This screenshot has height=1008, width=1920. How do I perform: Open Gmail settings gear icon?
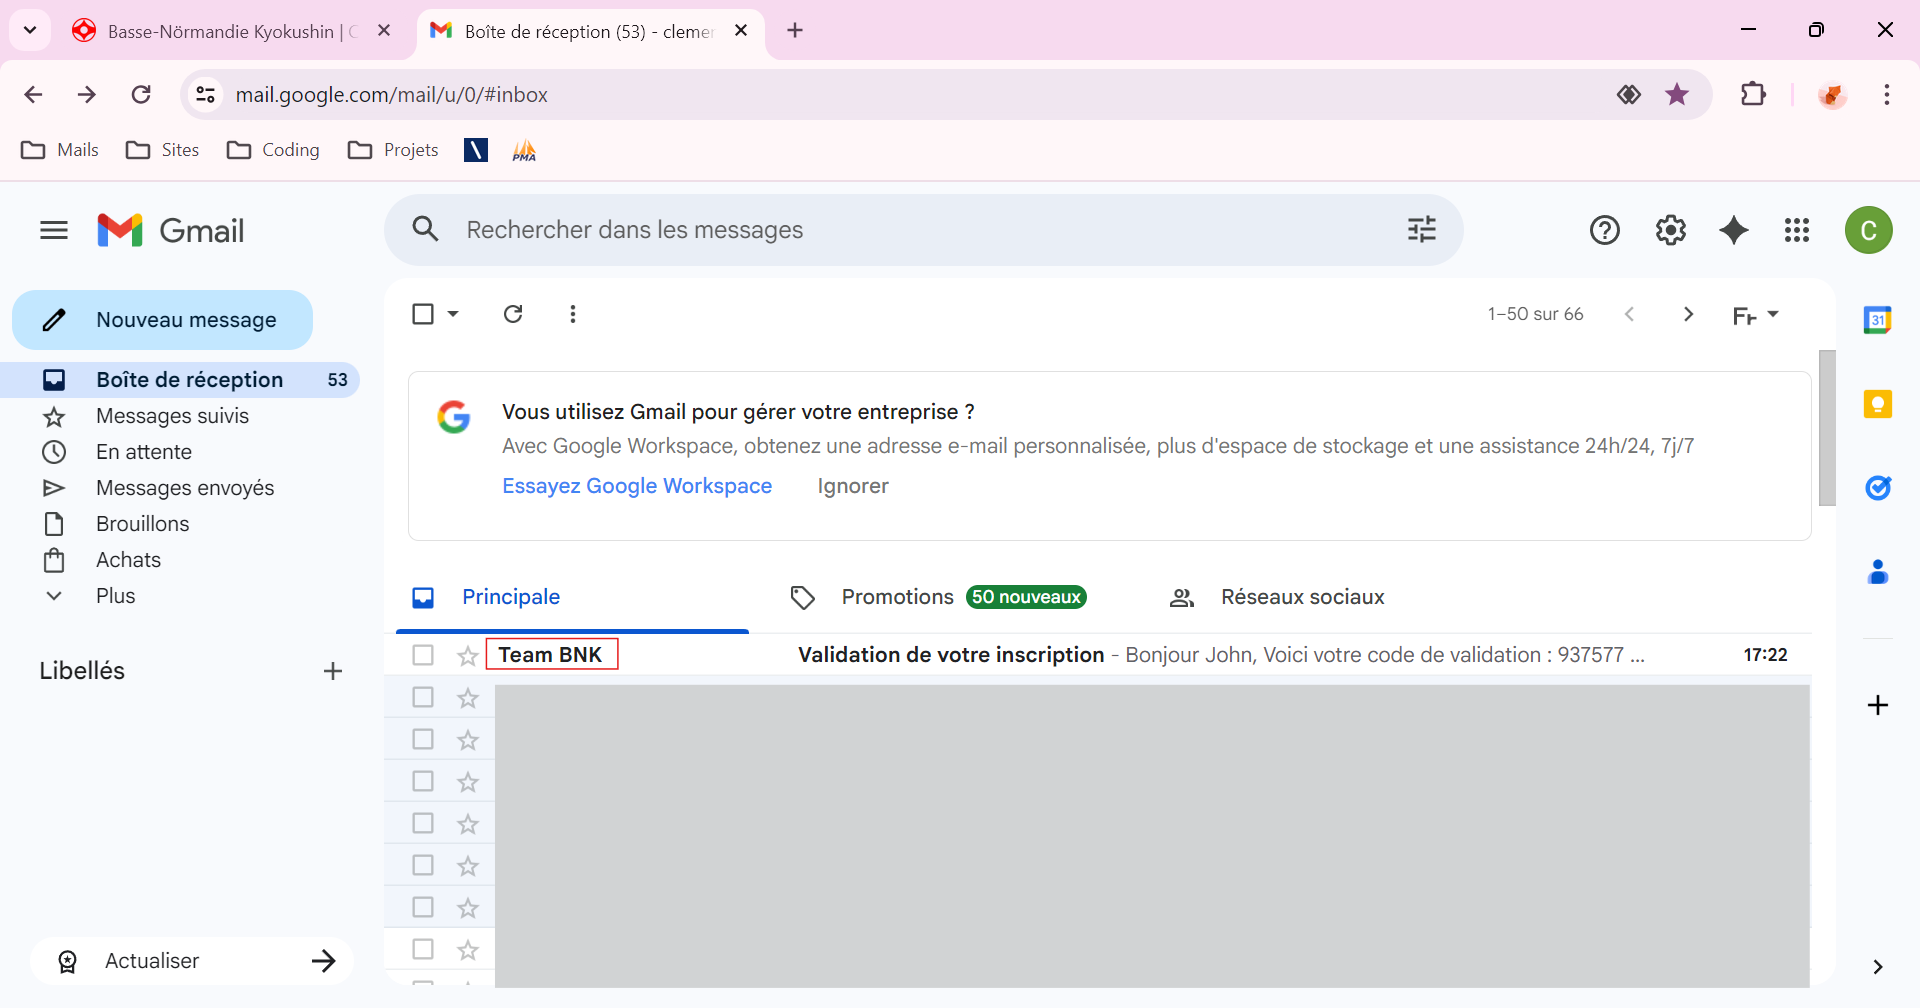pos(1670,230)
